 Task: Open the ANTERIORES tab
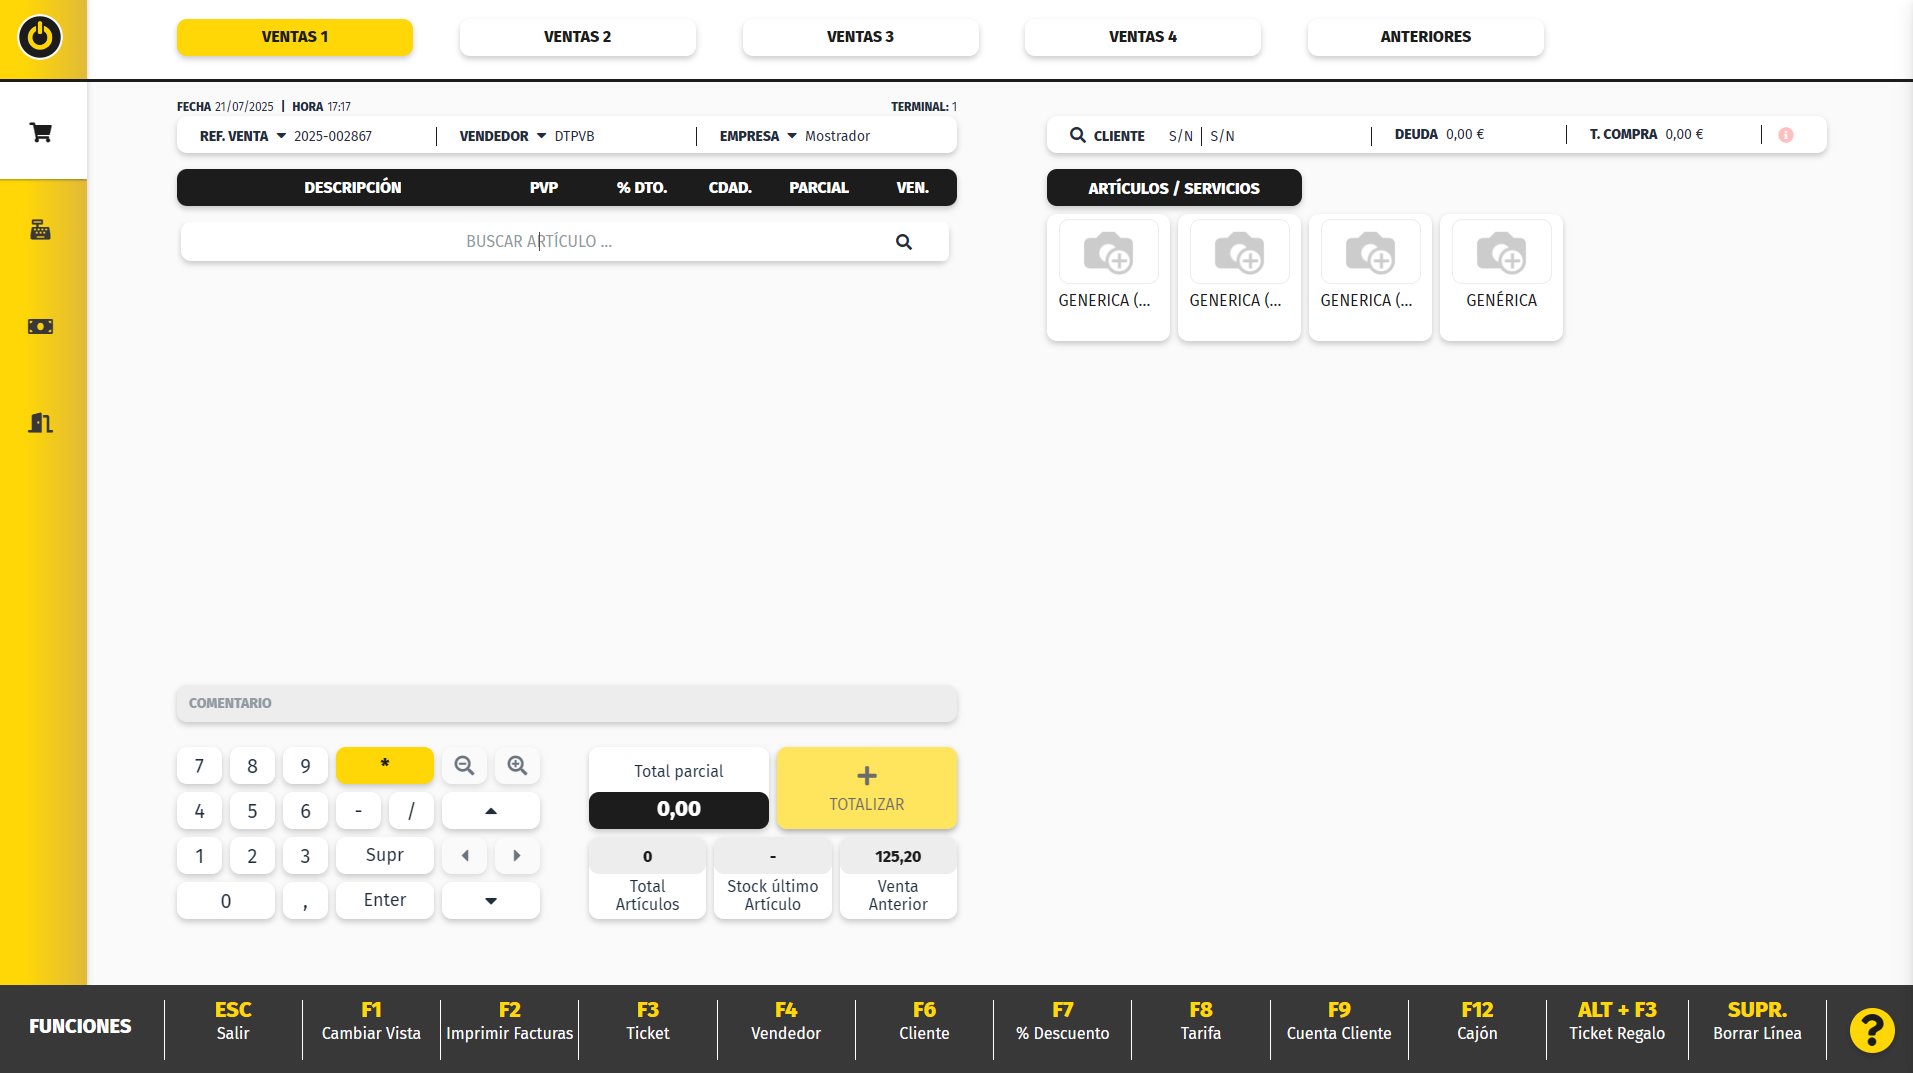[1425, 37]
